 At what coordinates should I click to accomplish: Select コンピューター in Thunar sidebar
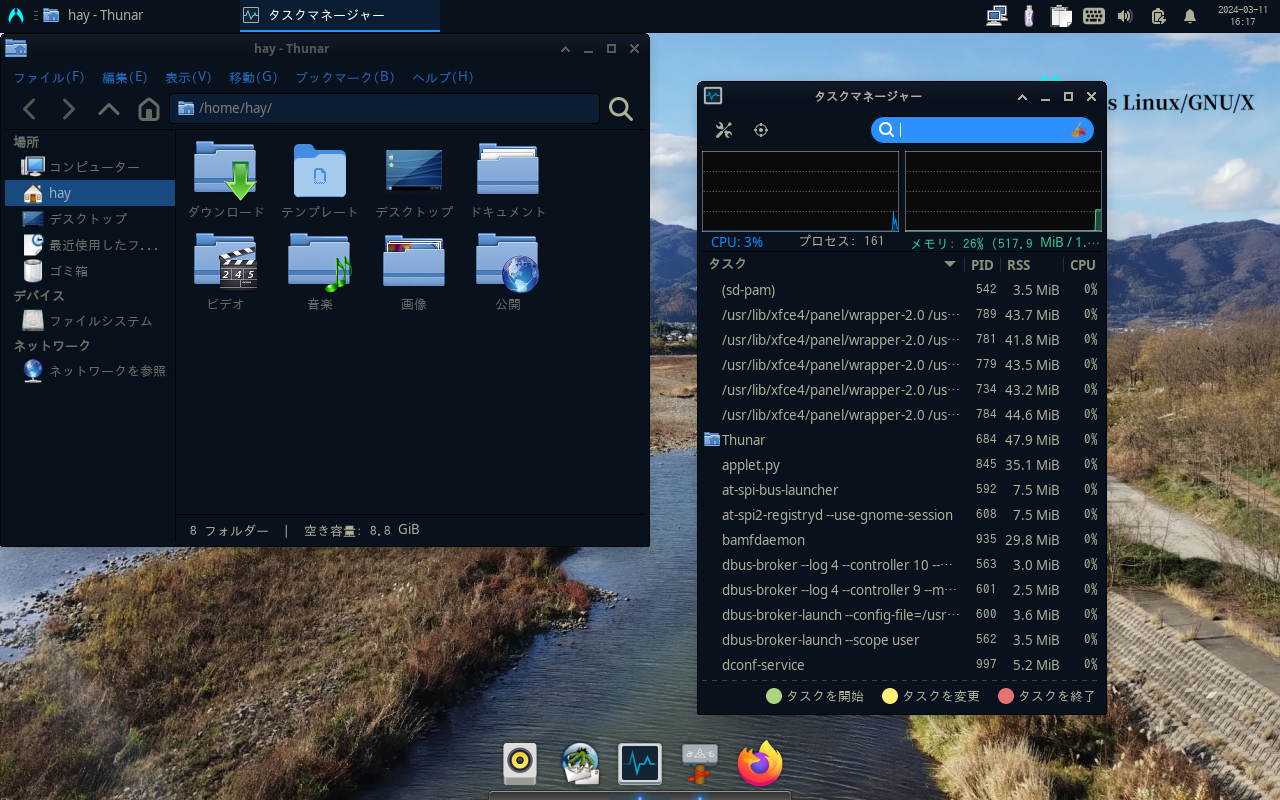90,167
